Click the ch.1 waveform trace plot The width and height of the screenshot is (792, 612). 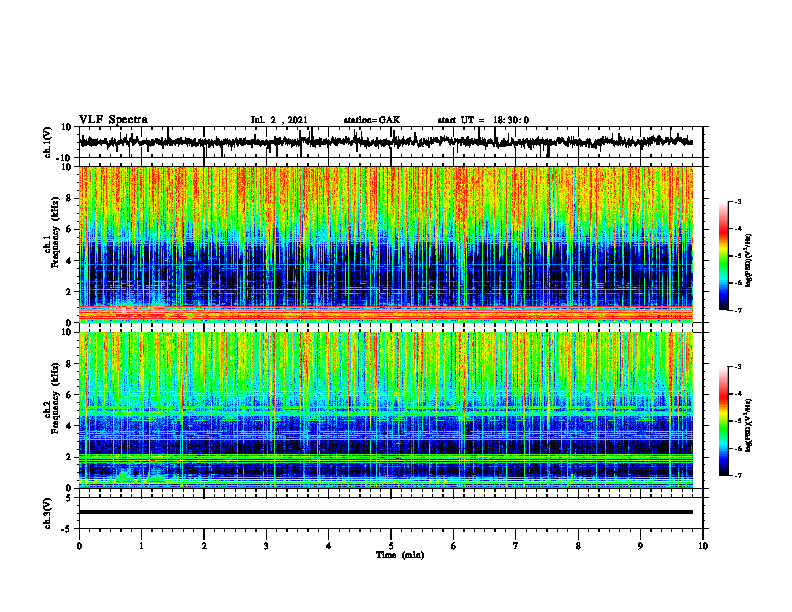386,142
